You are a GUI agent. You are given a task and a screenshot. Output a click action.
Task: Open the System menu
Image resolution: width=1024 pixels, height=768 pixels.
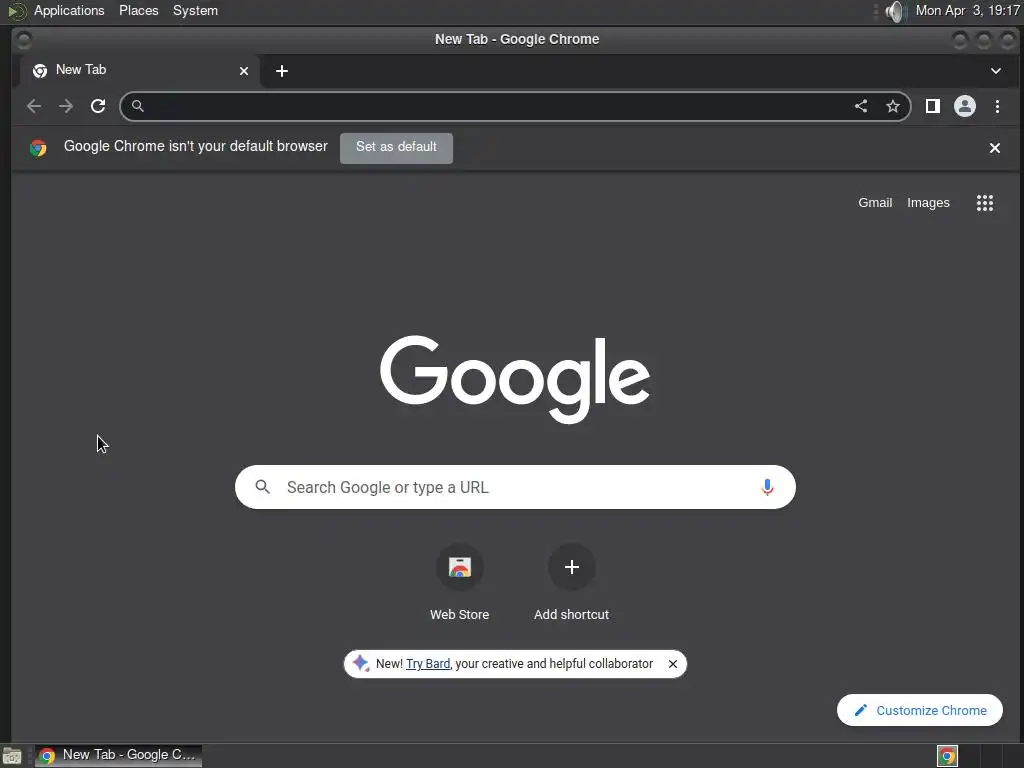coord(195,10)
